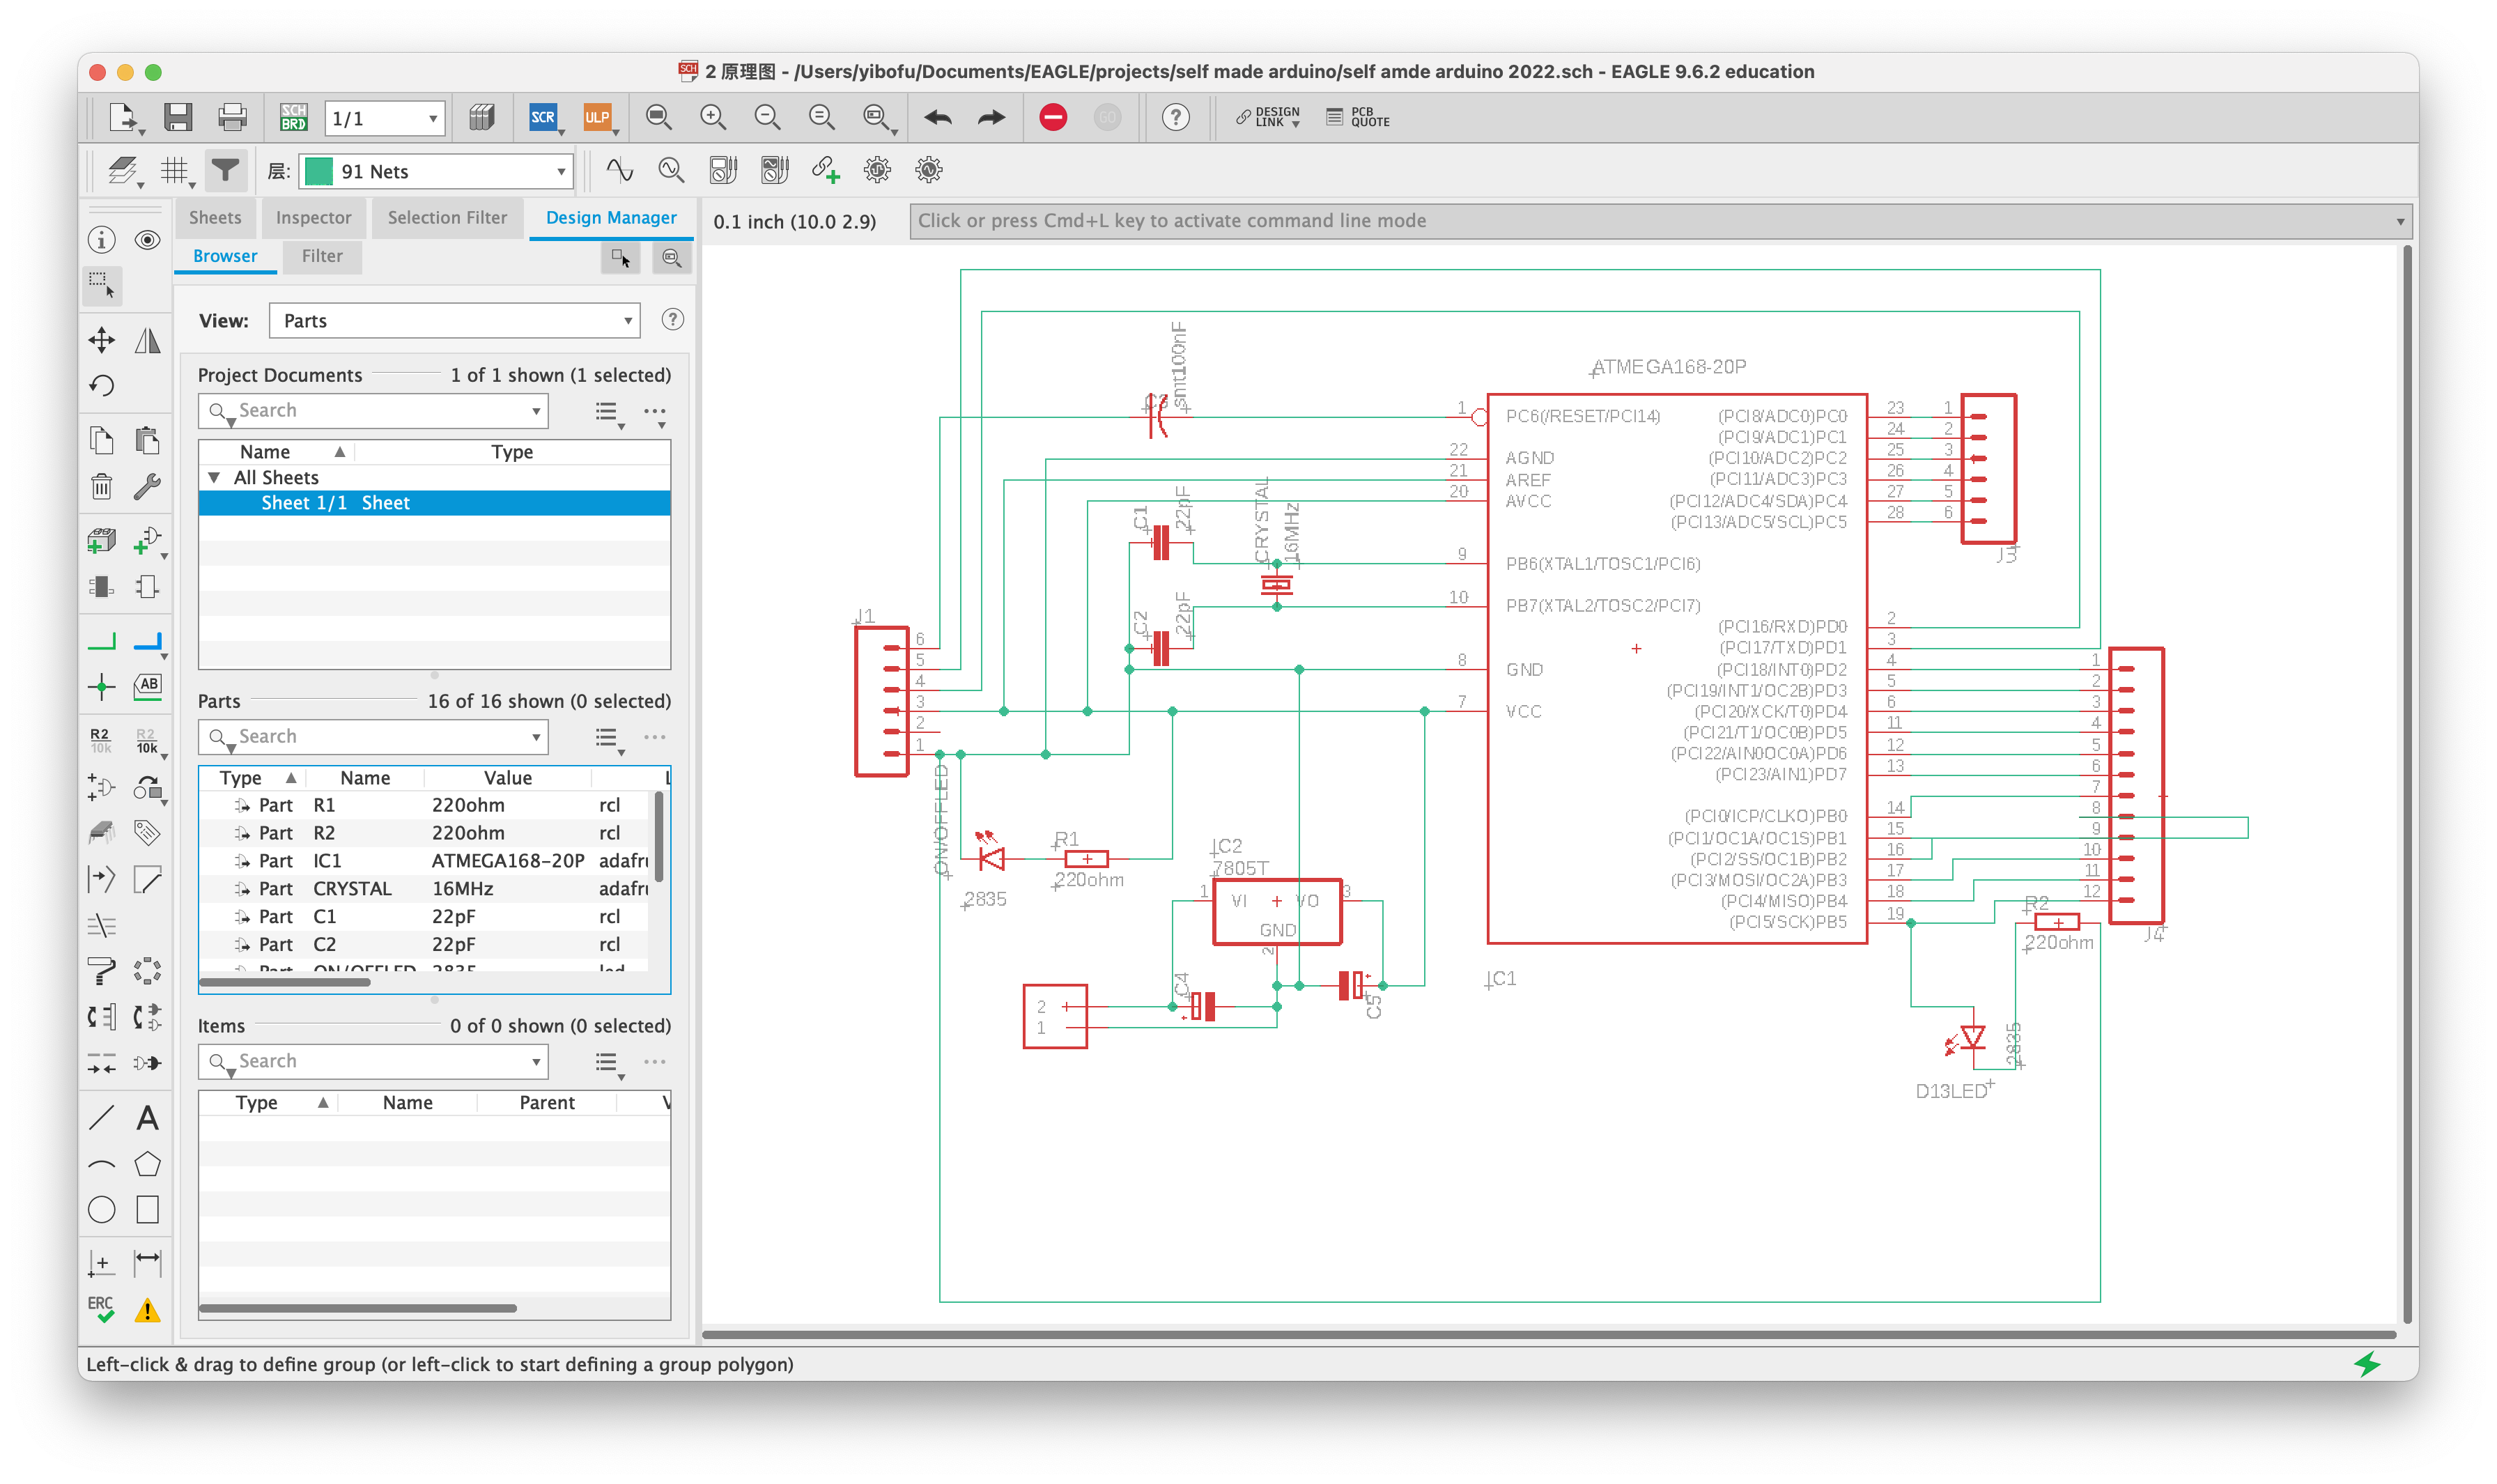2497x1484 pixels.
Task: Collapse the All Sheets tree node
Action: click(x=214, y=478)
